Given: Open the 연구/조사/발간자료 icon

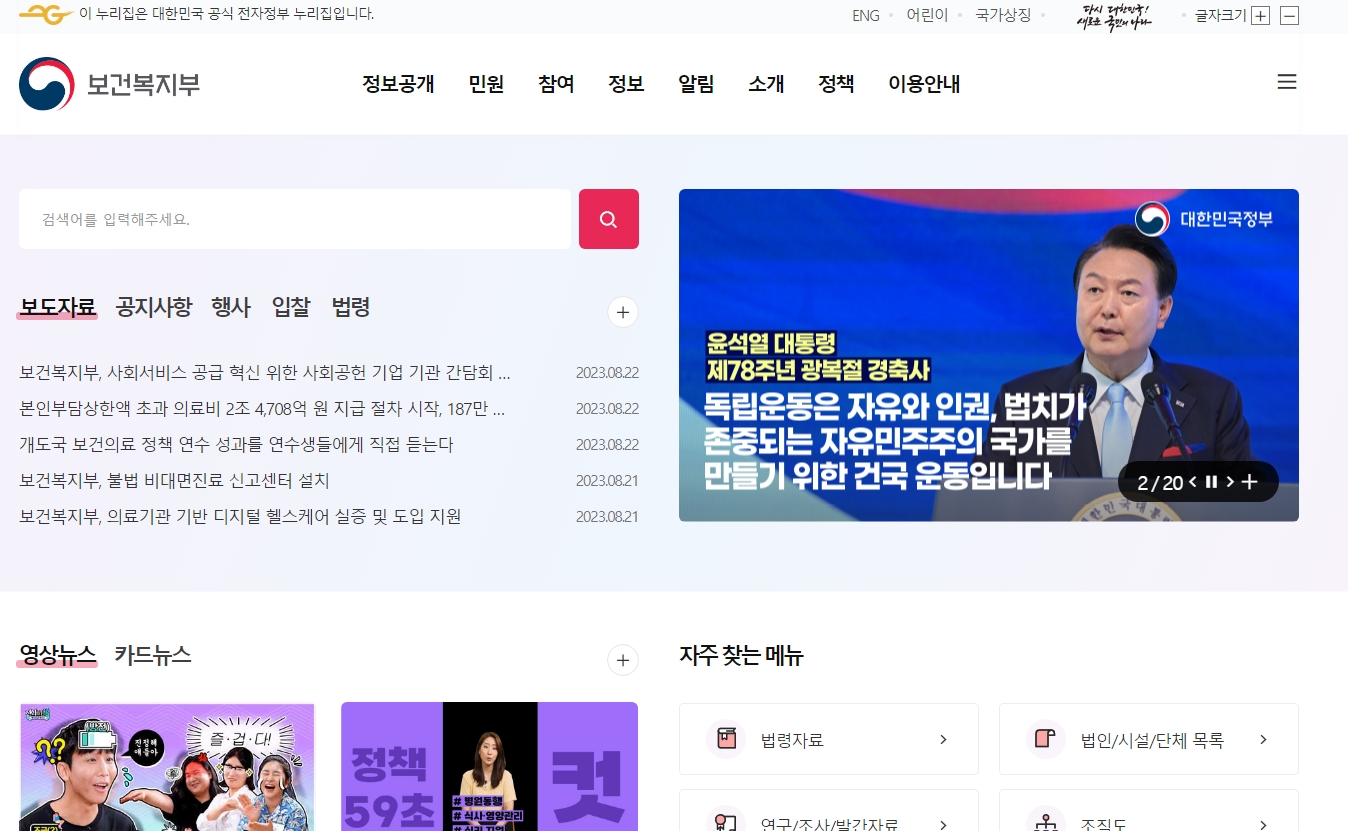Looking at the screenshot, I should pos(725,822).
